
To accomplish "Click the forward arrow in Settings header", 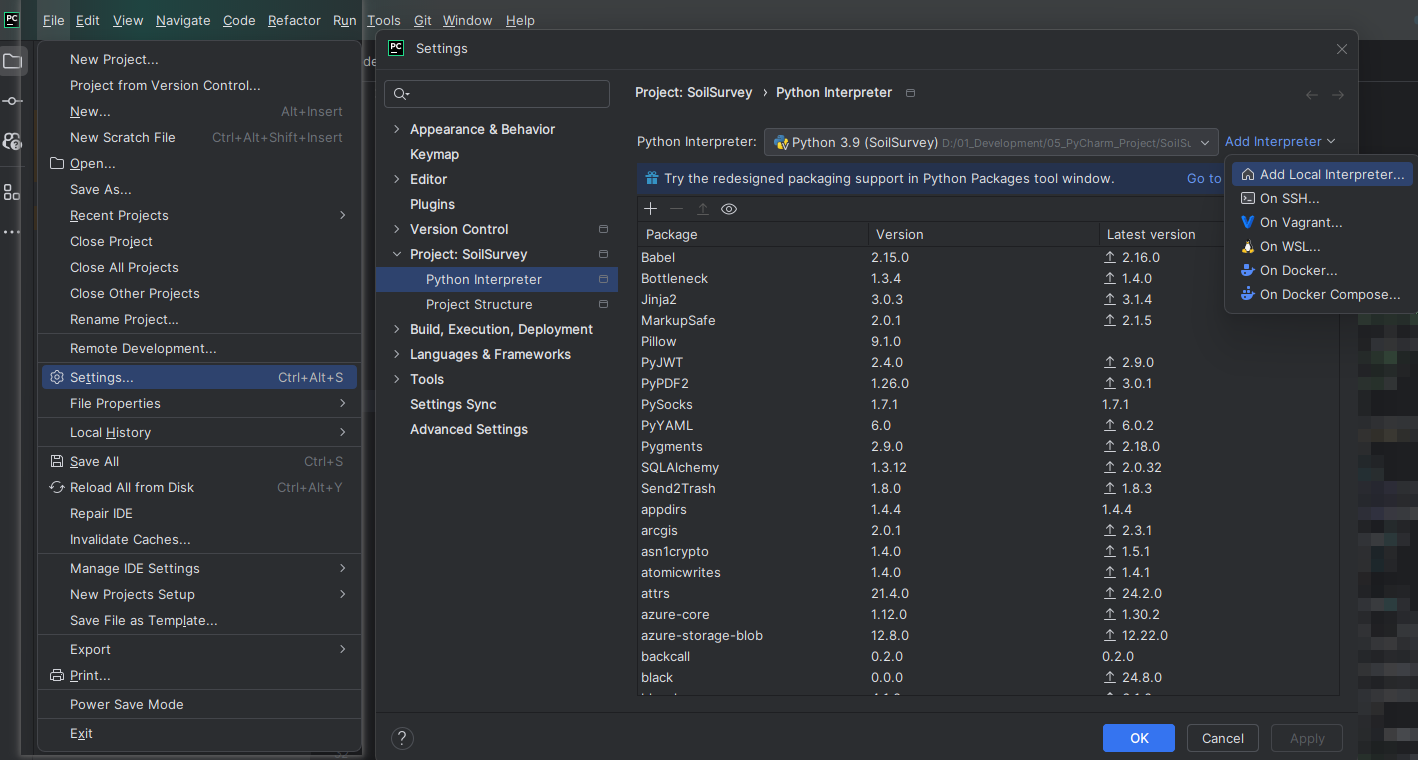I will [1338, 95].
